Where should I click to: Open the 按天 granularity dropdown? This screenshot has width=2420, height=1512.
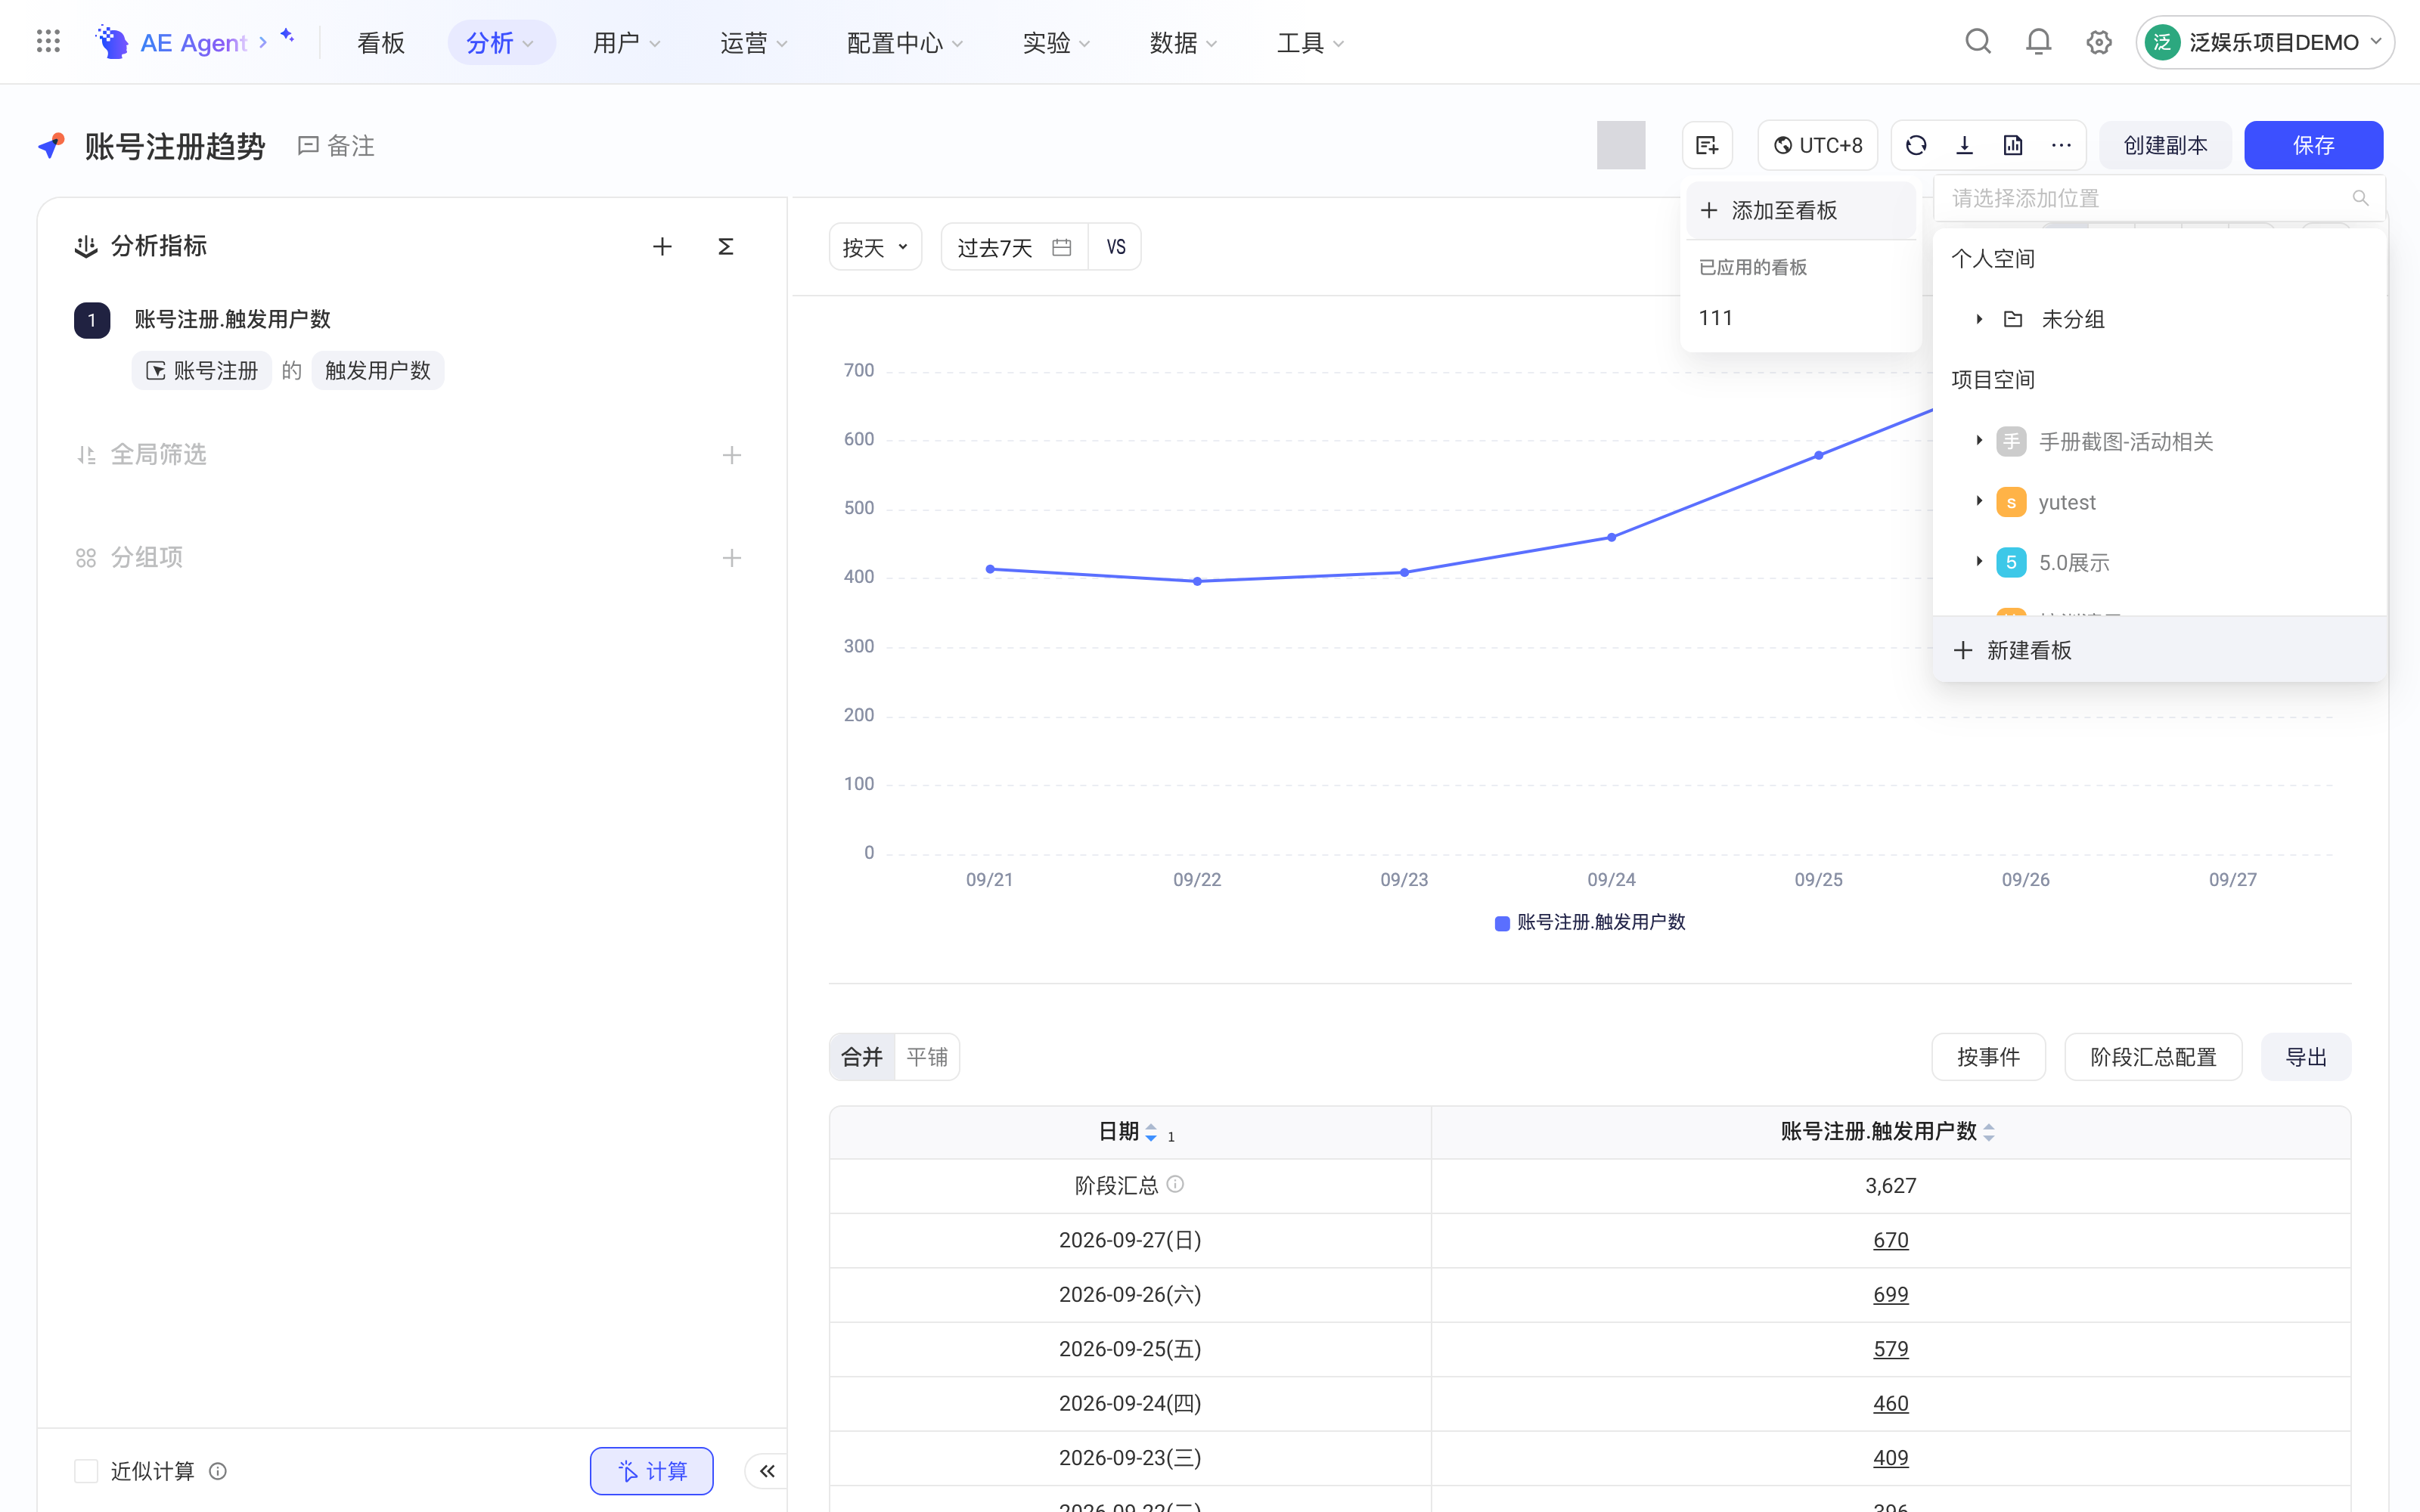(875, 247)
